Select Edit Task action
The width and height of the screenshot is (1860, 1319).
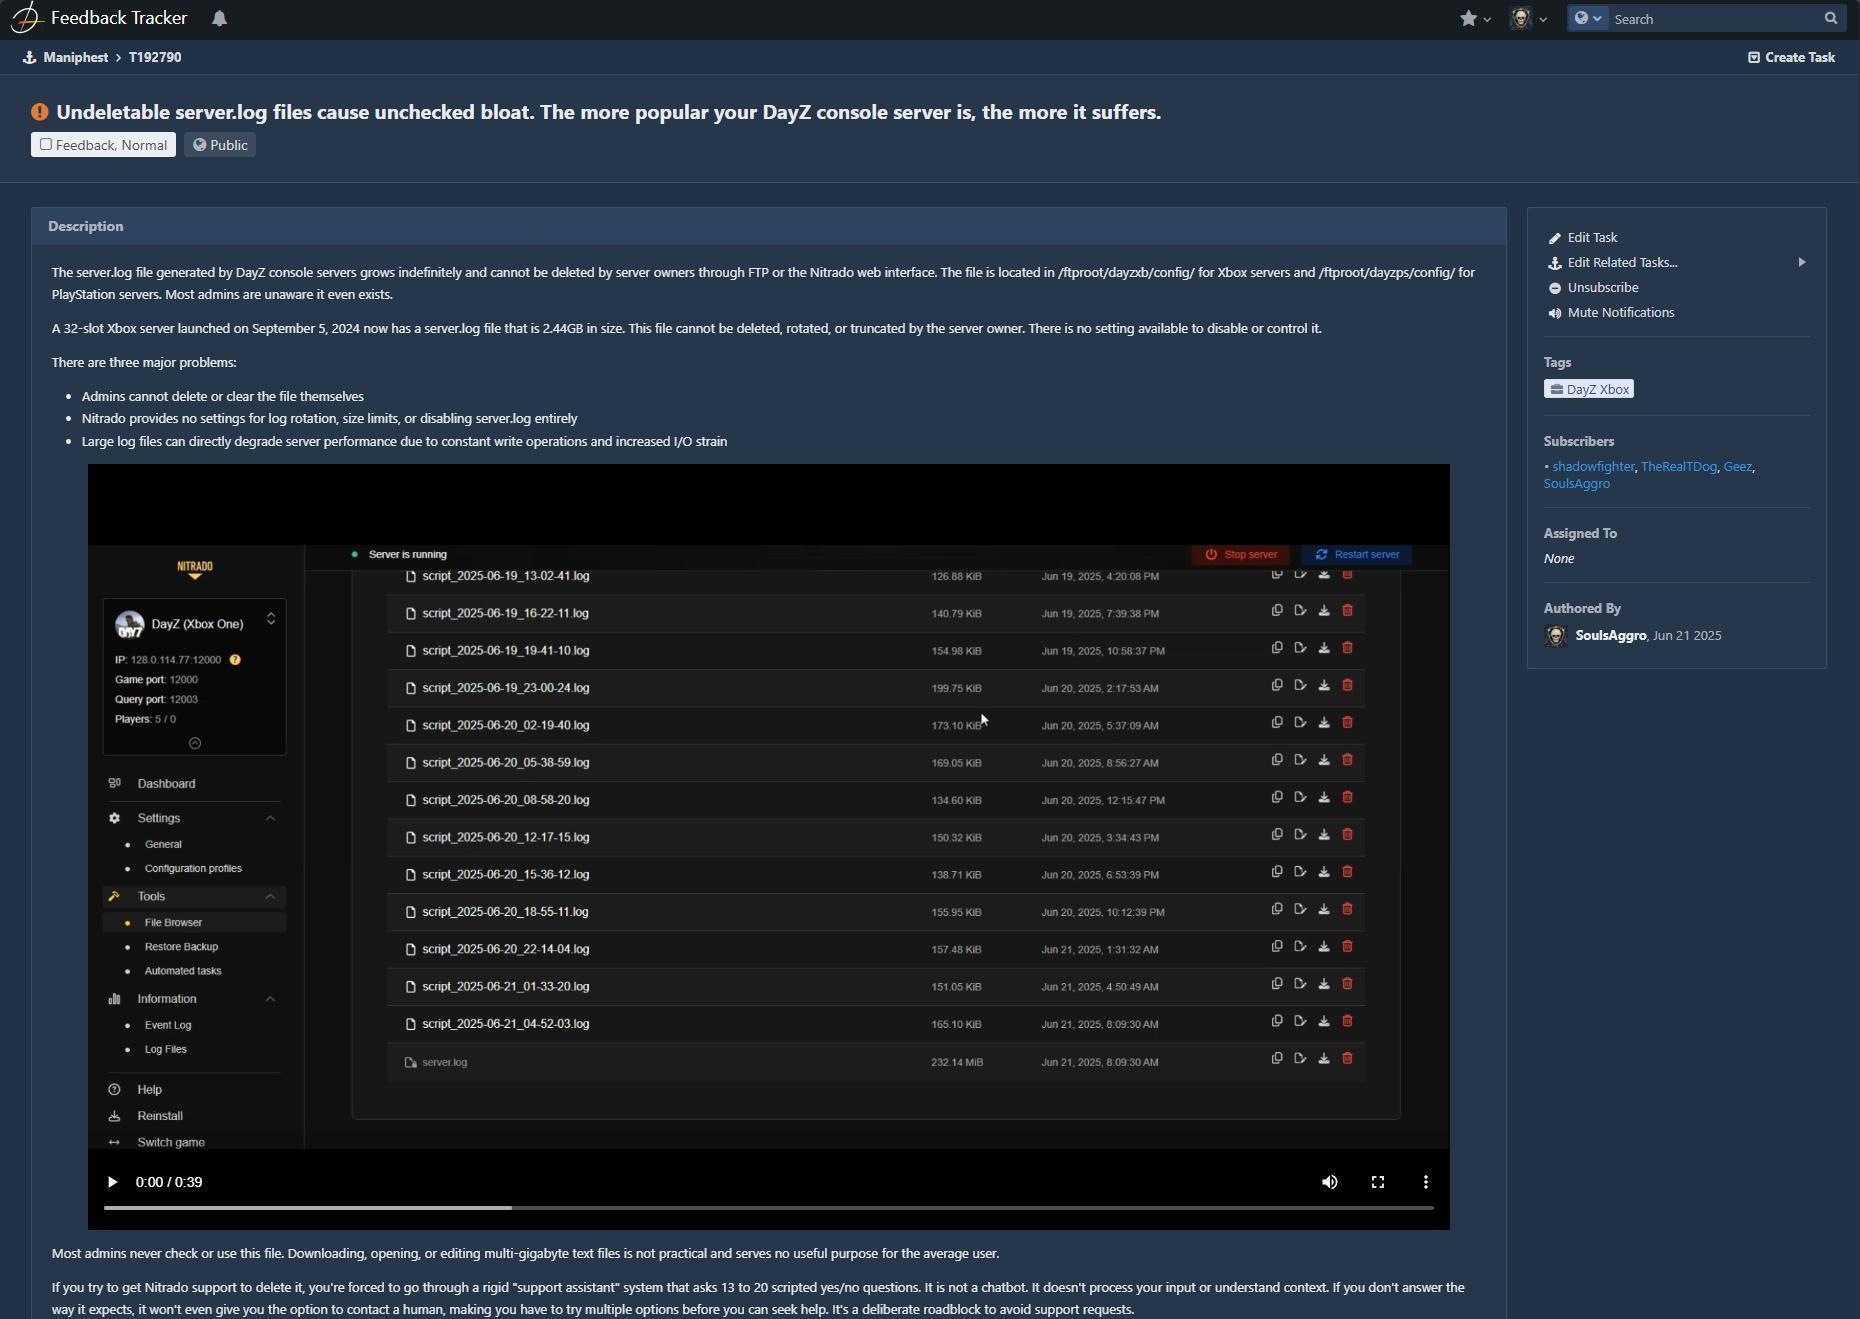pyautogui.click(x=1592, y=238)
